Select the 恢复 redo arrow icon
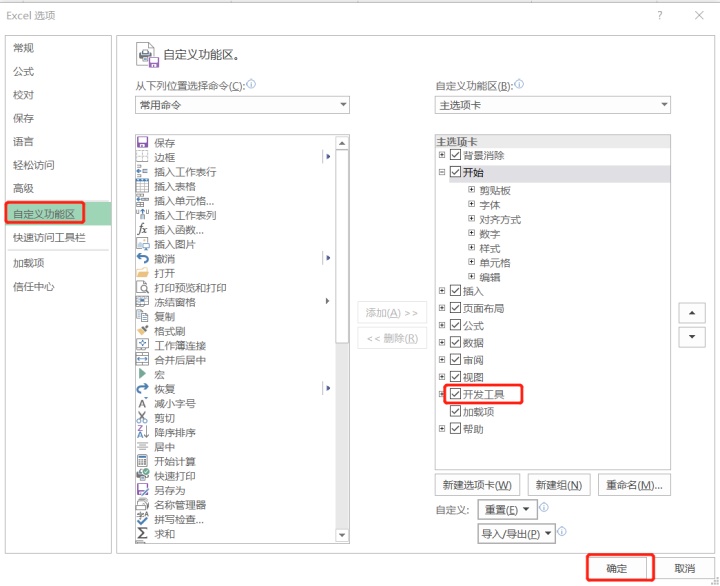Image resolution: width=720 pixels, height=586 pixels. click(142, 389)
